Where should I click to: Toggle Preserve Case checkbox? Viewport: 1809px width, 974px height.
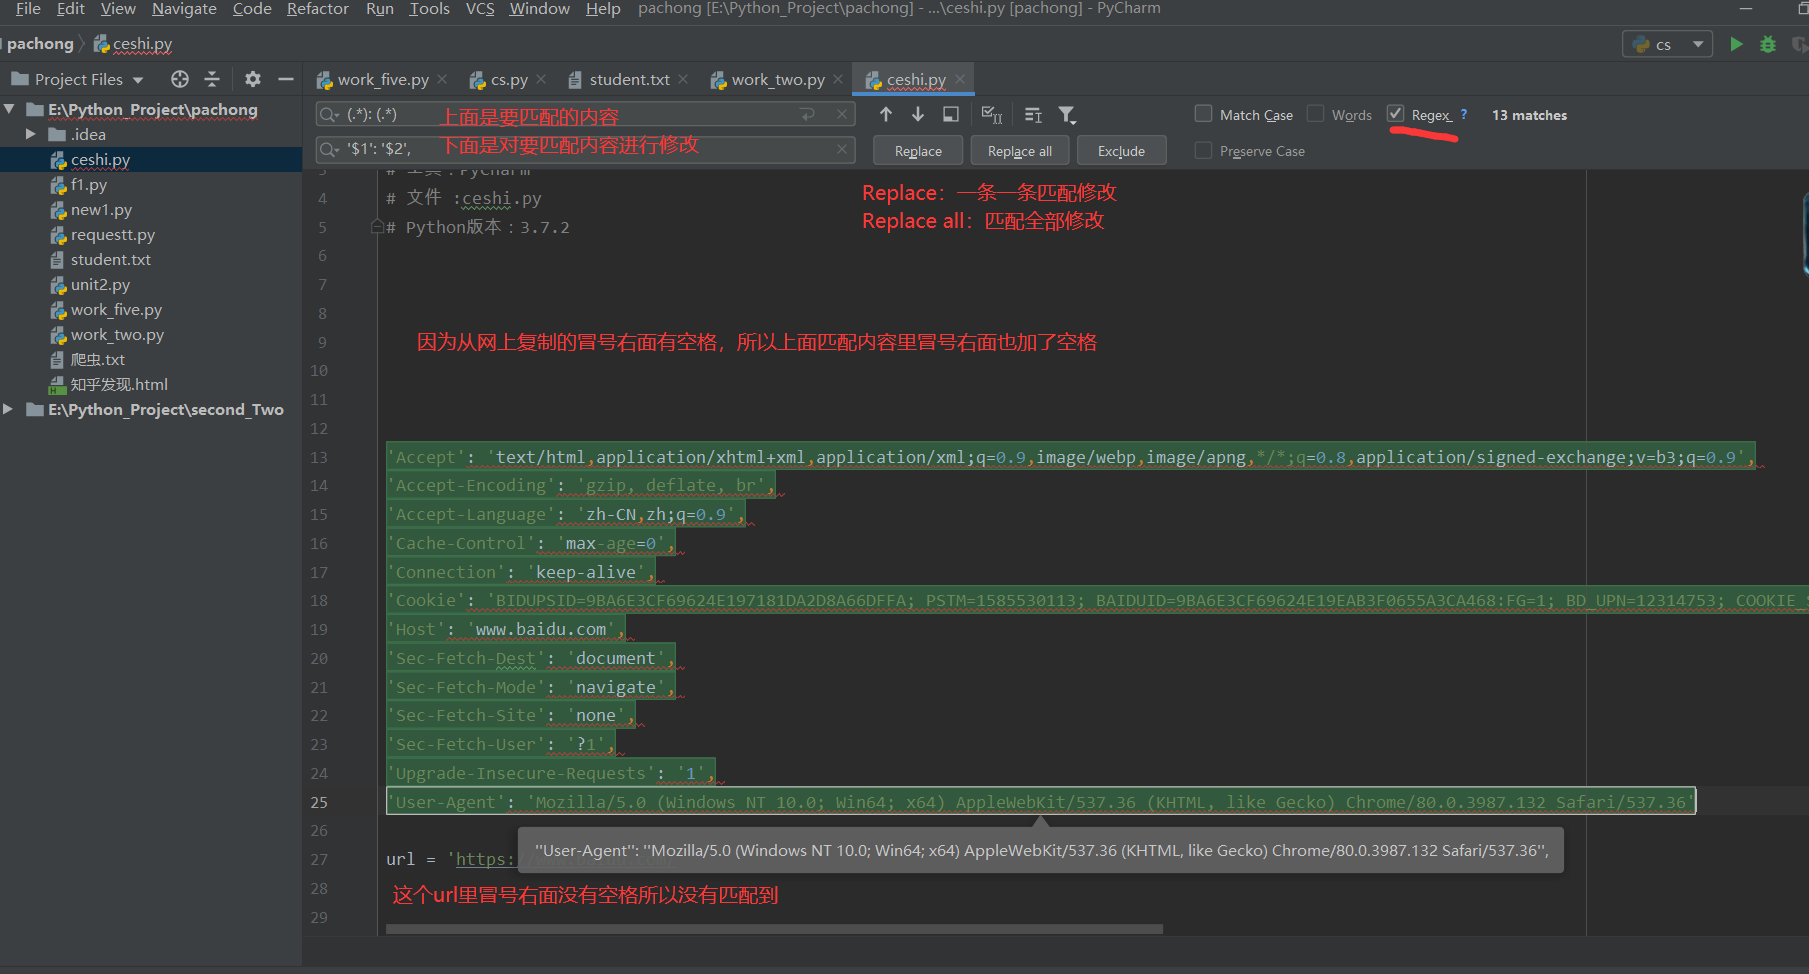pos(1204,150)
